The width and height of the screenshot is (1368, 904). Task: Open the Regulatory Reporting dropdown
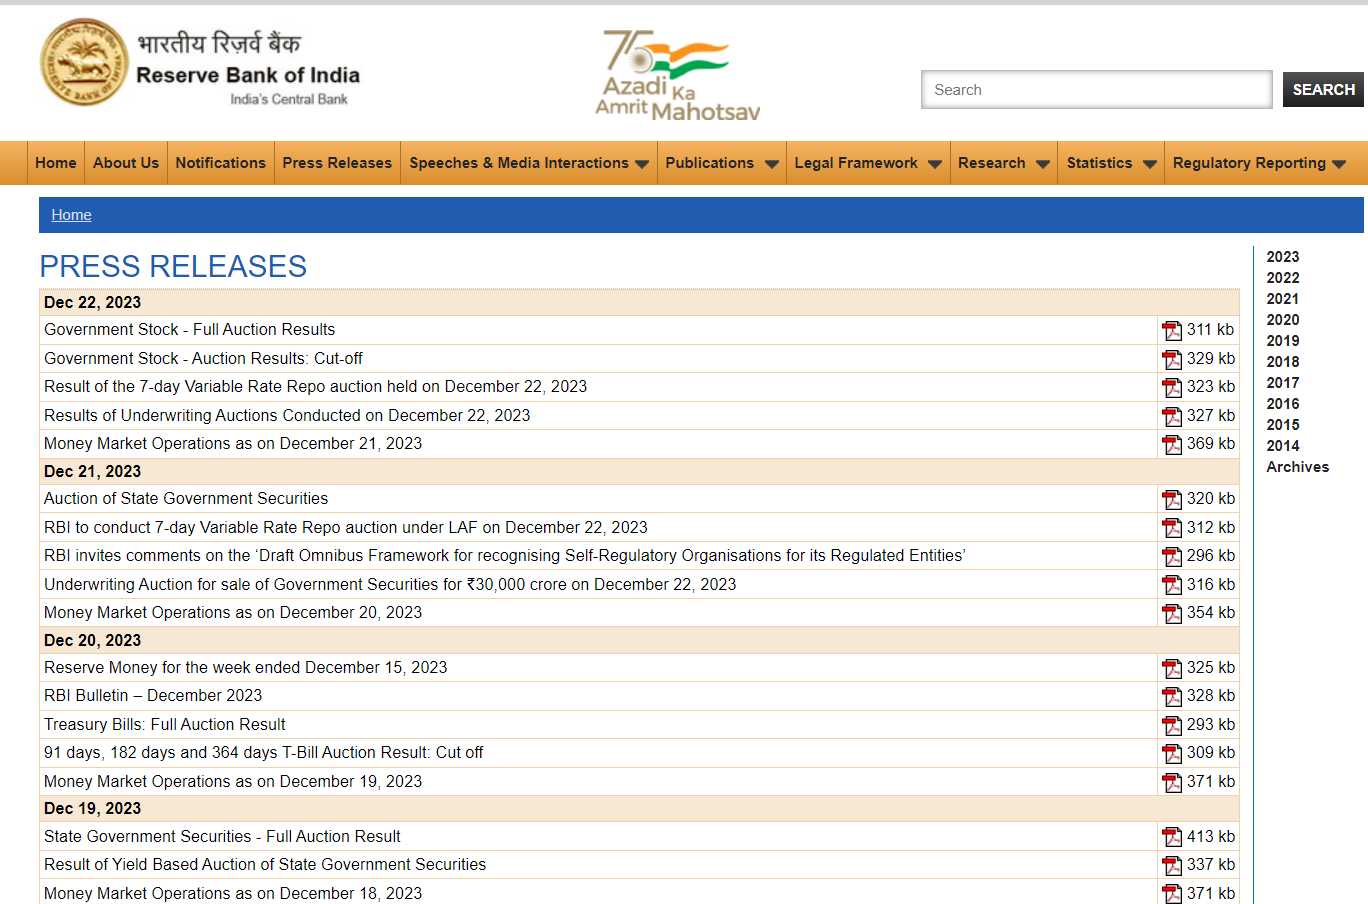click(x=1259, y=163)
